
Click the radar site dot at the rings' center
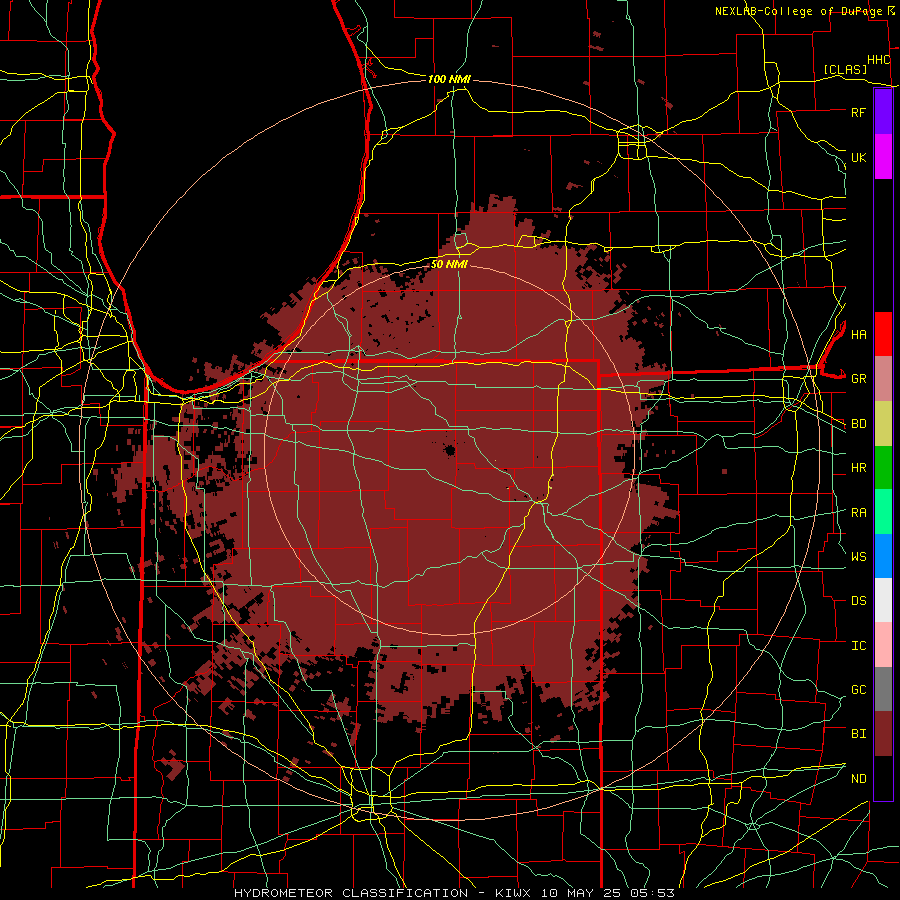tap(449, 450)
